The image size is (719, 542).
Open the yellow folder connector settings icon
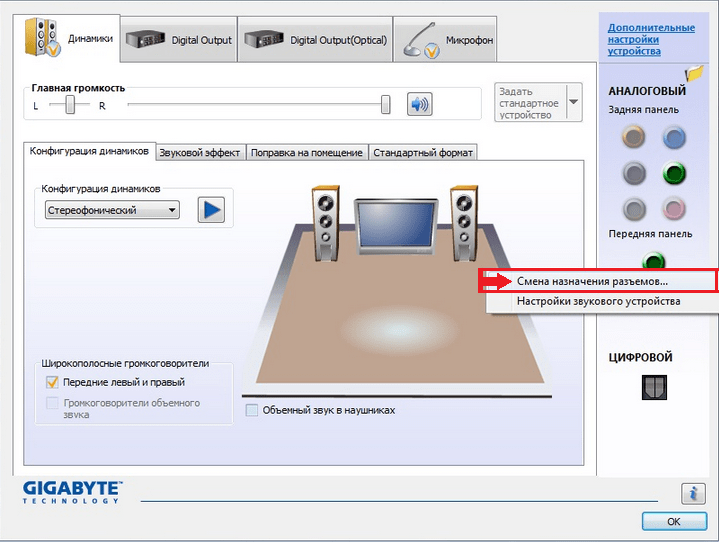point(694,73)
